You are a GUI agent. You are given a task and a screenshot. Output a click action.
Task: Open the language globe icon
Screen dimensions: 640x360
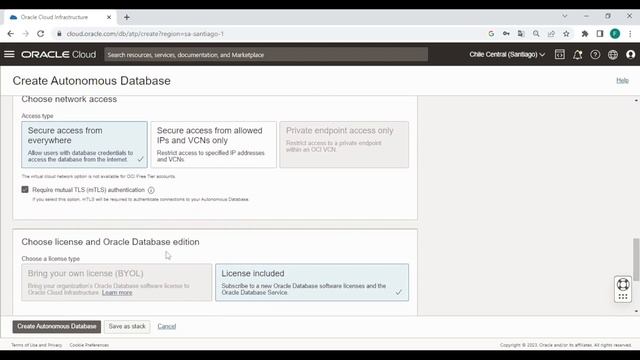point(613,54)
